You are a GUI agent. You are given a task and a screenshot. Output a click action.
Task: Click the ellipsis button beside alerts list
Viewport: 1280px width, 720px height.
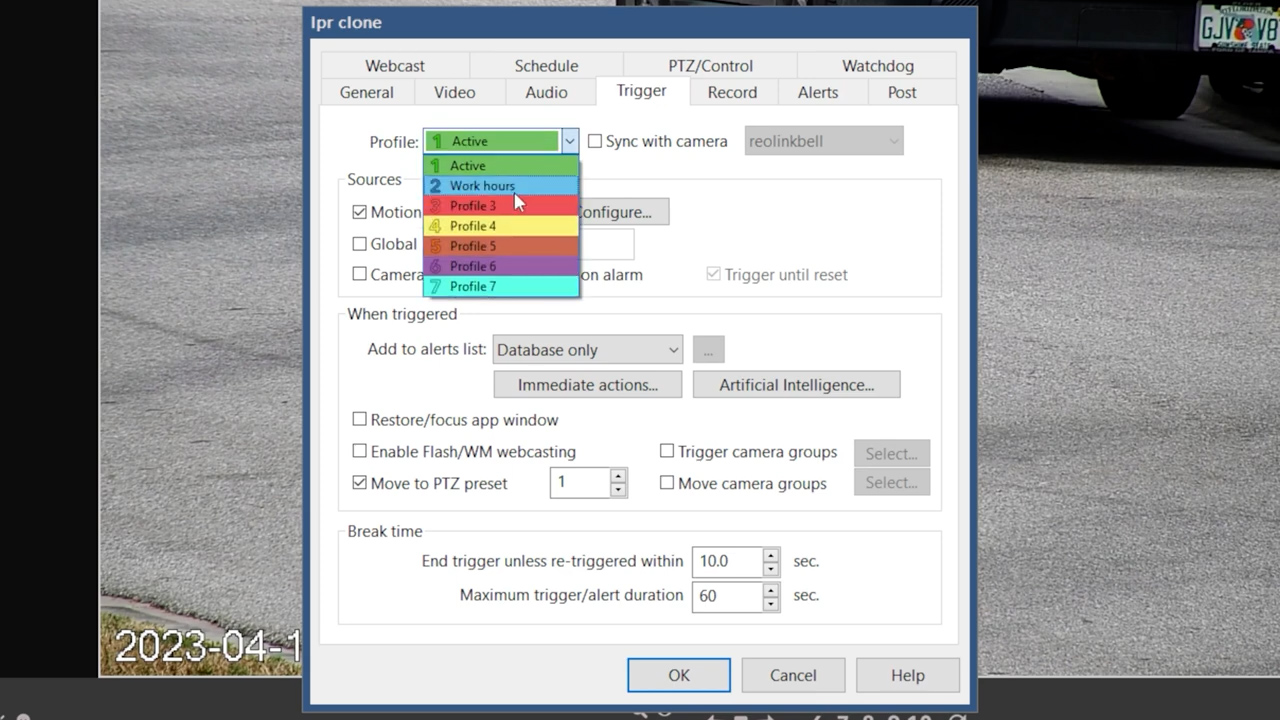[x=708, y=350]
